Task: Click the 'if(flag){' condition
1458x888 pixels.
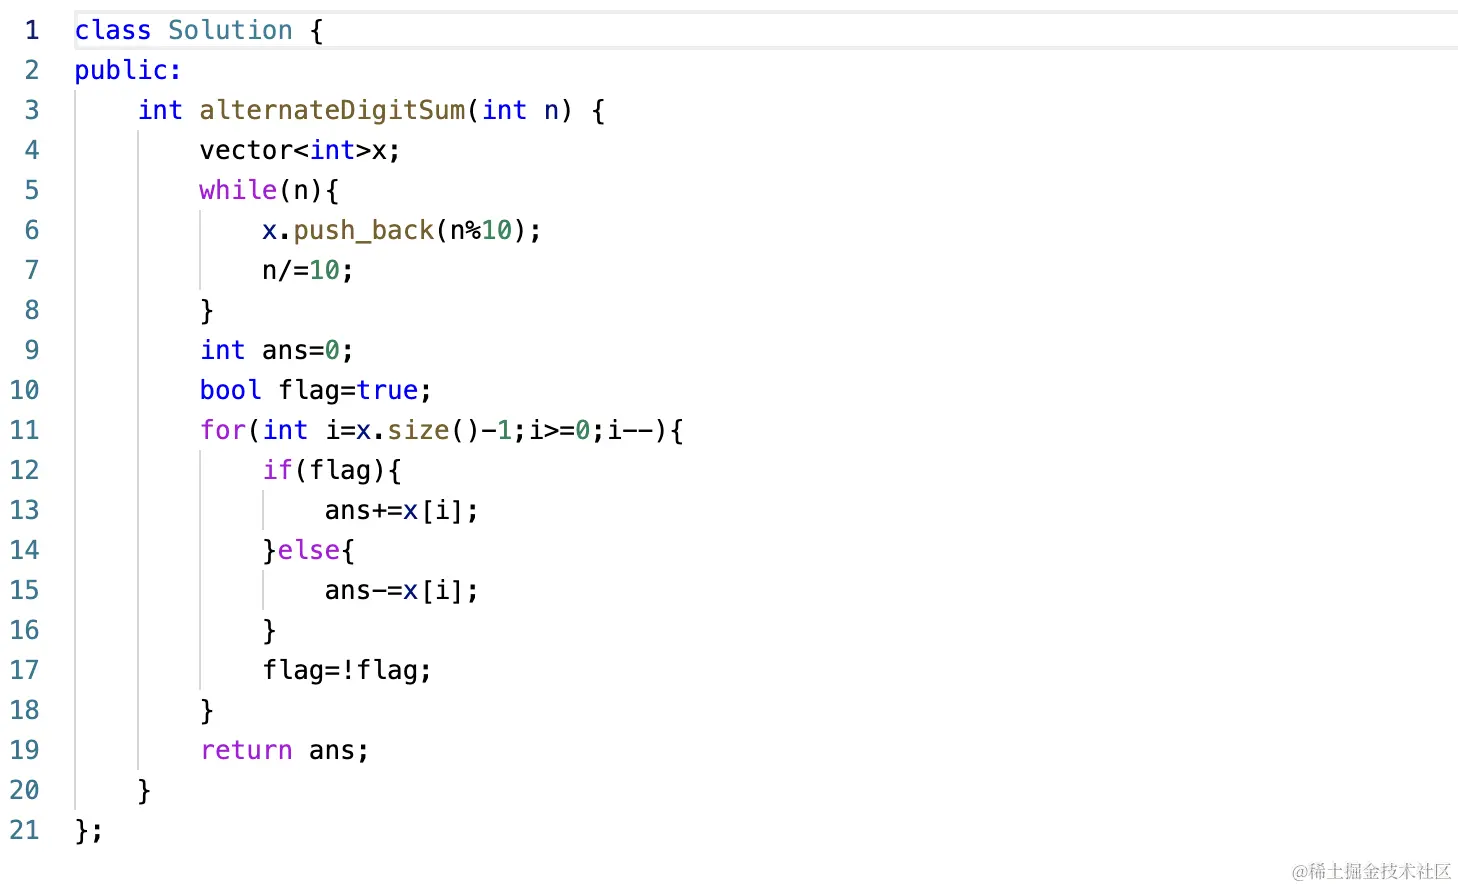Action: click(x=332, y=470)
